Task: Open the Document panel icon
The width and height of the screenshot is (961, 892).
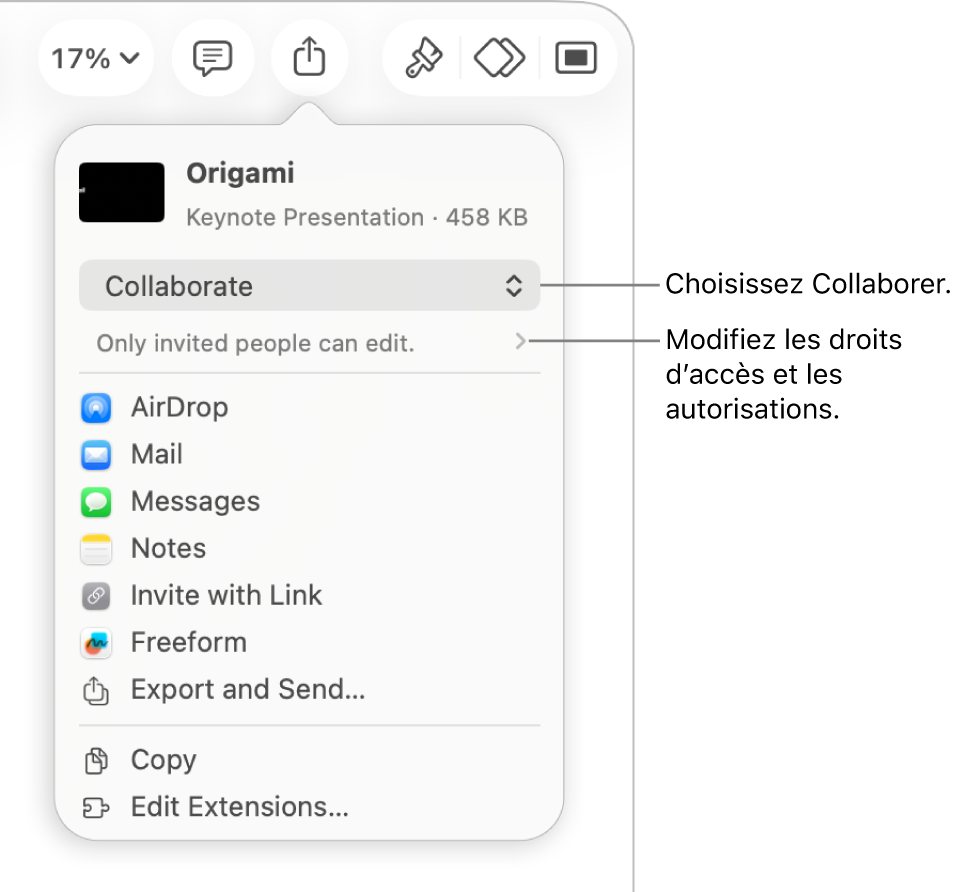Action: click(576, 57)
